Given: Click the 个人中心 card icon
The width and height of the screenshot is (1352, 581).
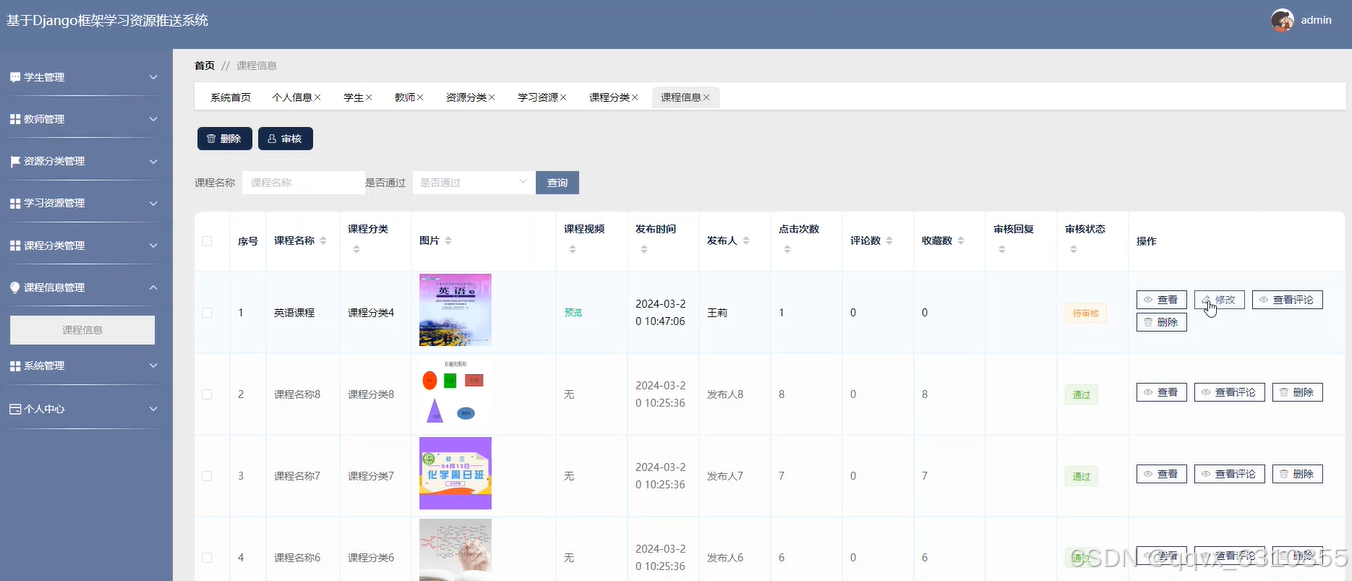Looking at the screenshot, I should pos(15,409).
